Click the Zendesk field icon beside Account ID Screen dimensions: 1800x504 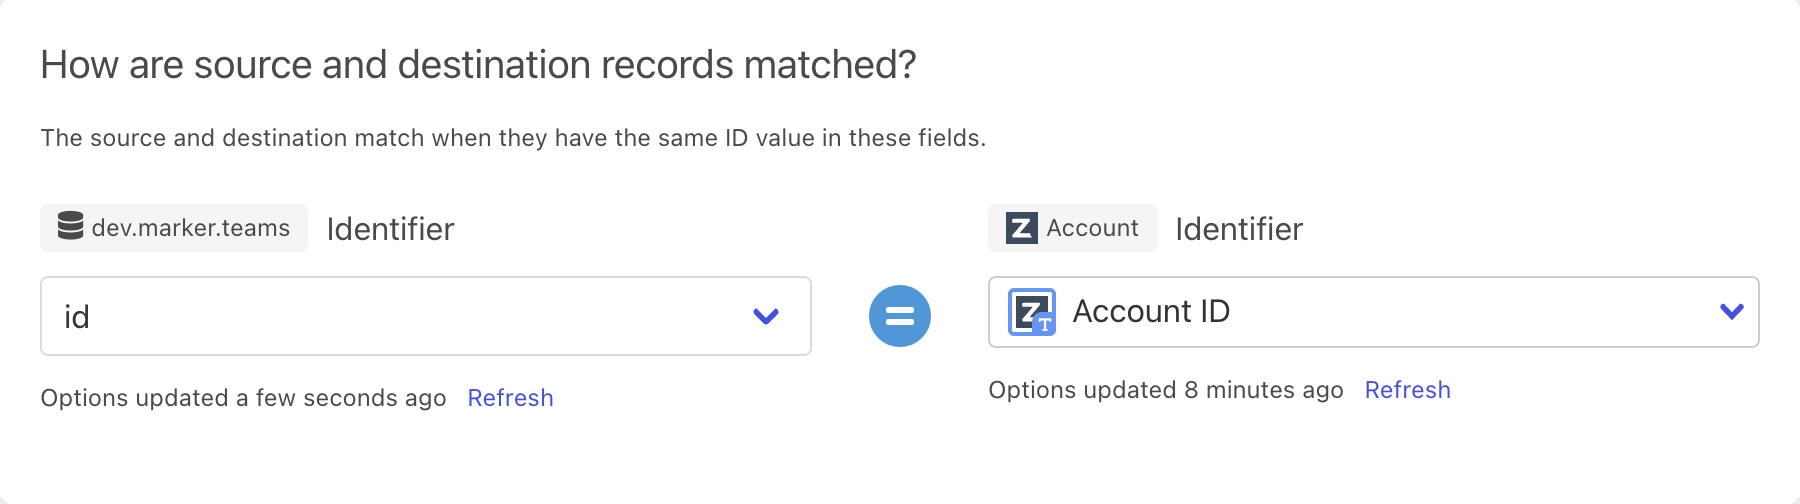(1031, 312)
